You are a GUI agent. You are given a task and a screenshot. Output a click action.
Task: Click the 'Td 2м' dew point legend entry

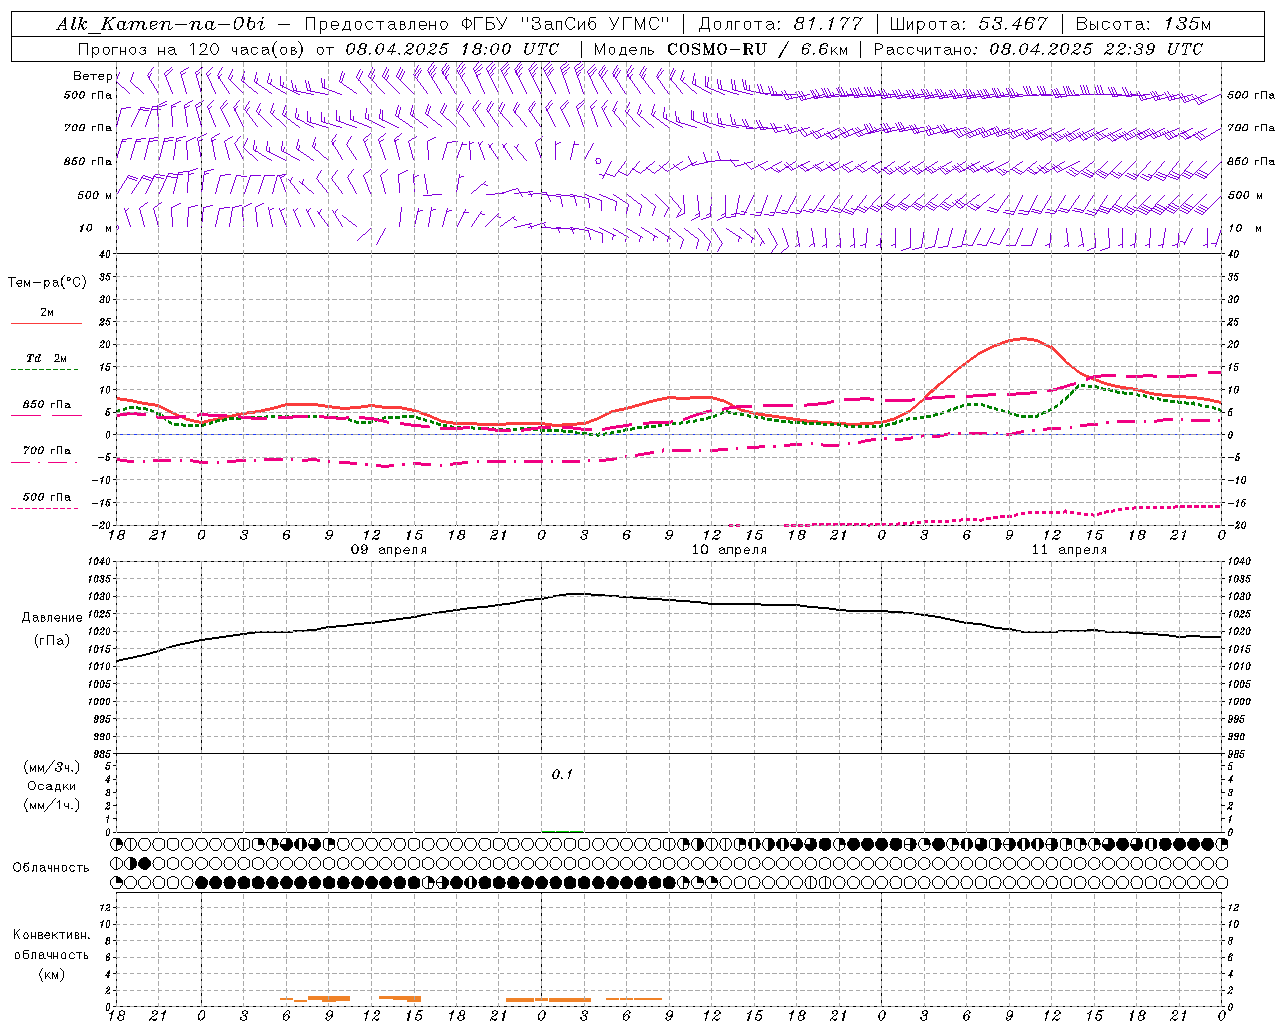point(46,358)
